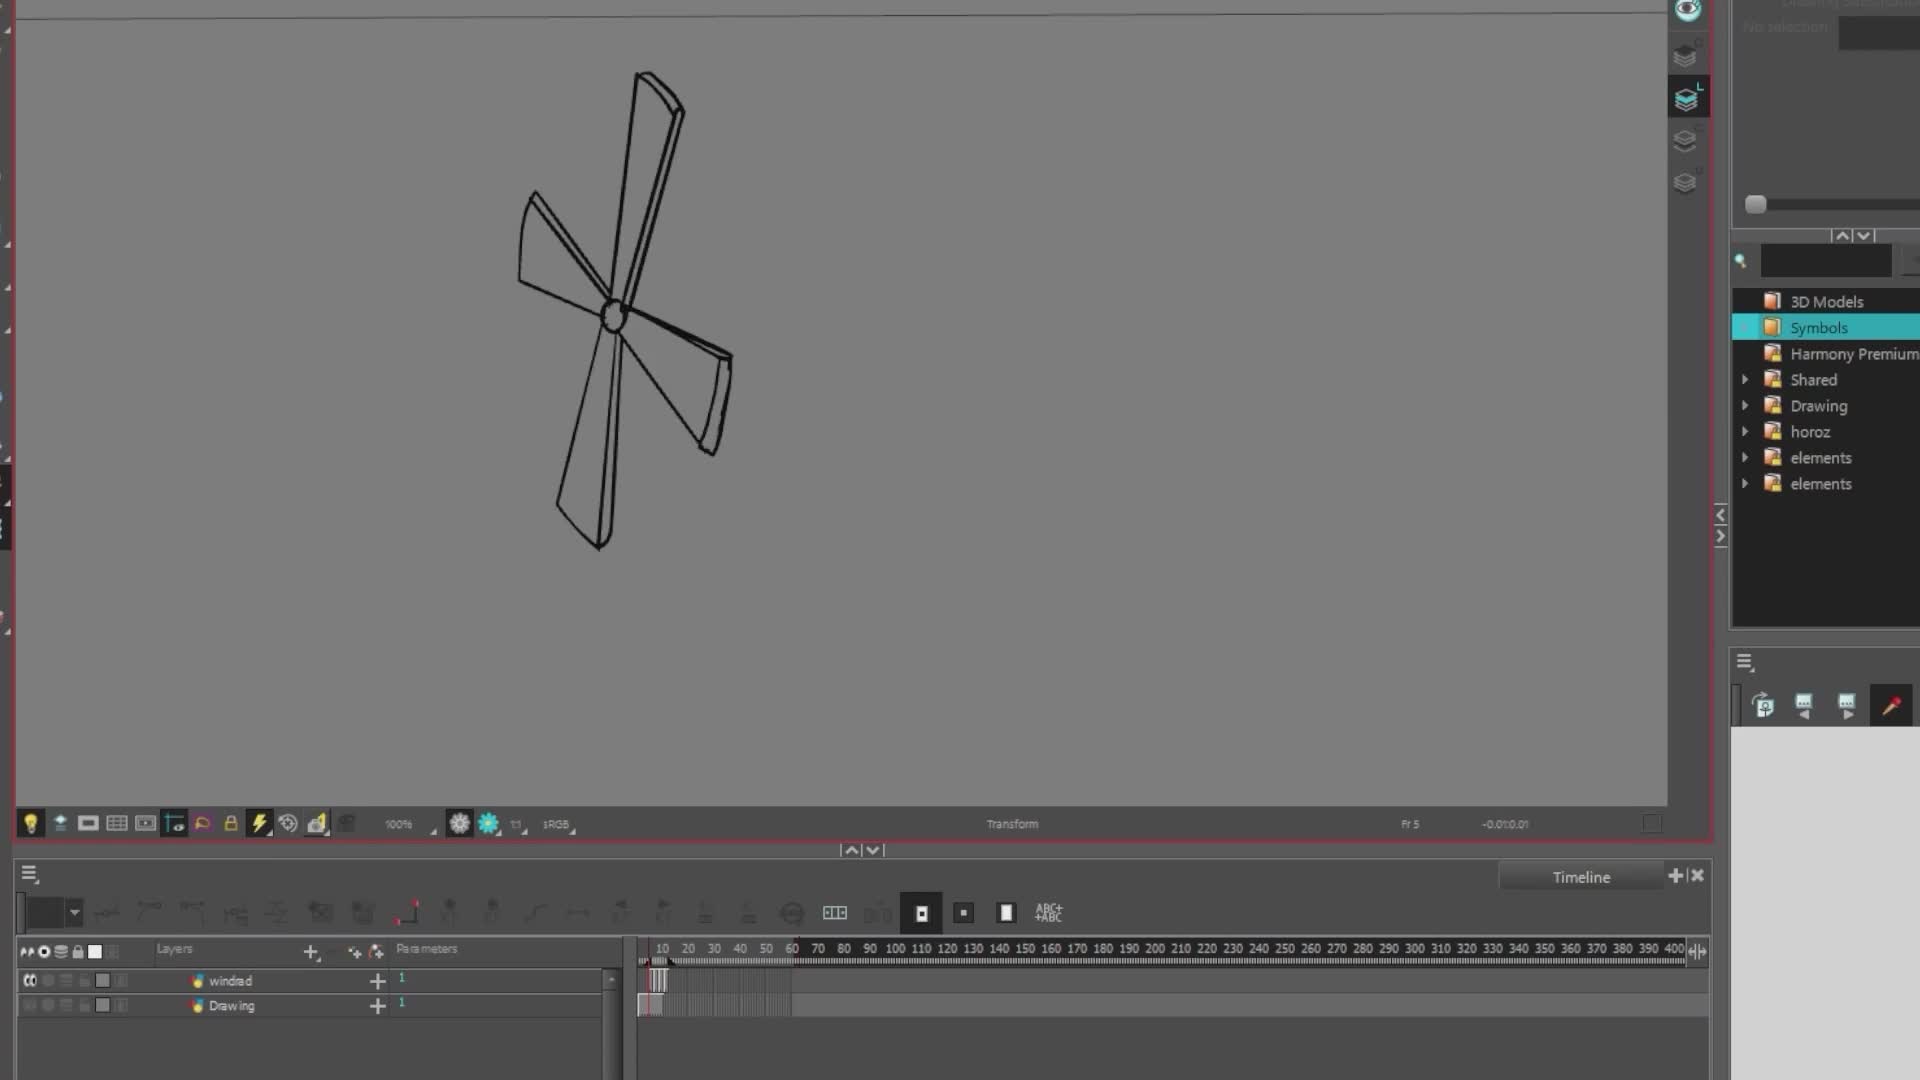
Task: Toggle the preview eye icon at top right
Action: [1688, 11]
